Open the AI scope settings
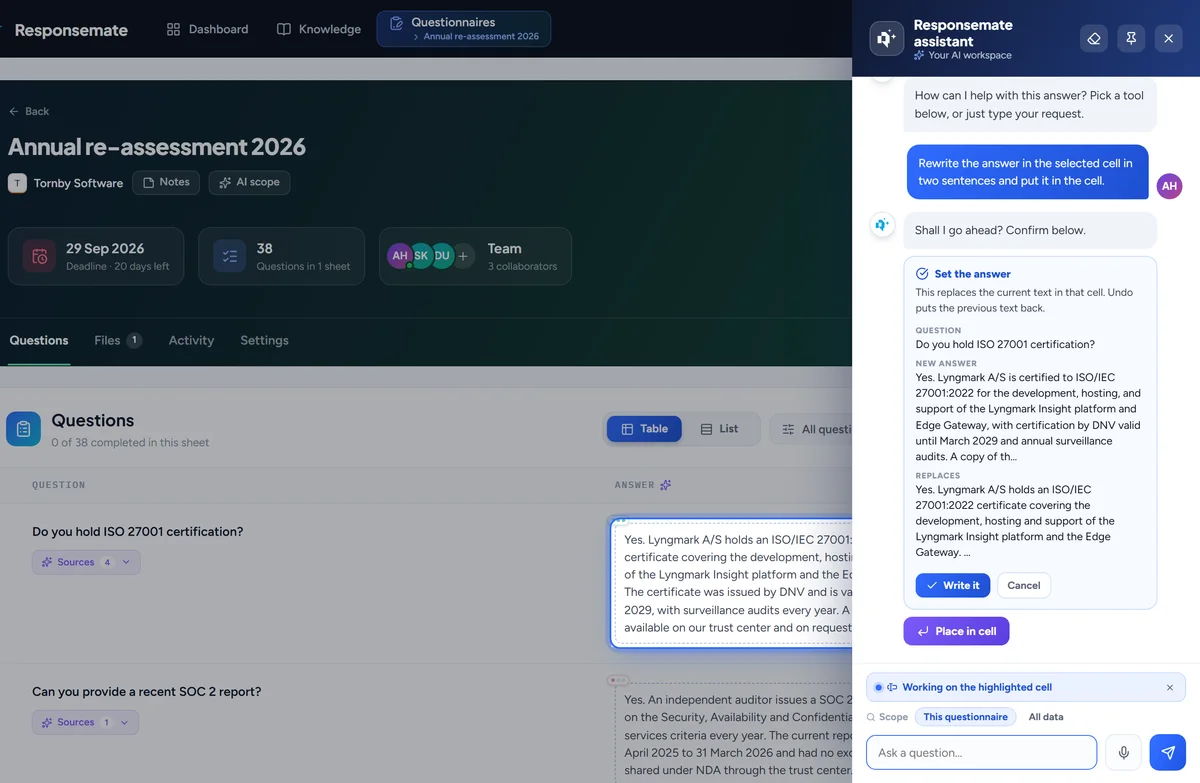Viewport: 1200px width, 783px height. point(250,182)
